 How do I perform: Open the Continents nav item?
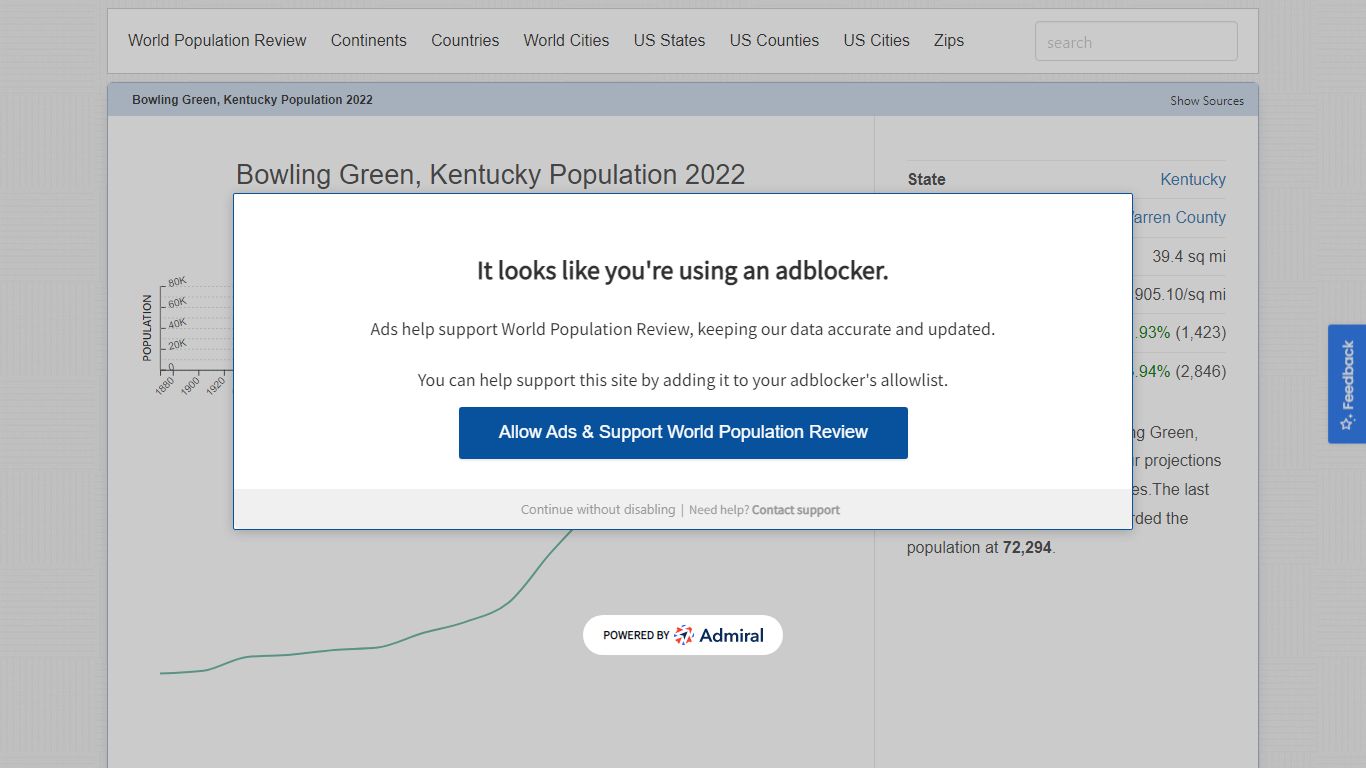tap(369, 41)
